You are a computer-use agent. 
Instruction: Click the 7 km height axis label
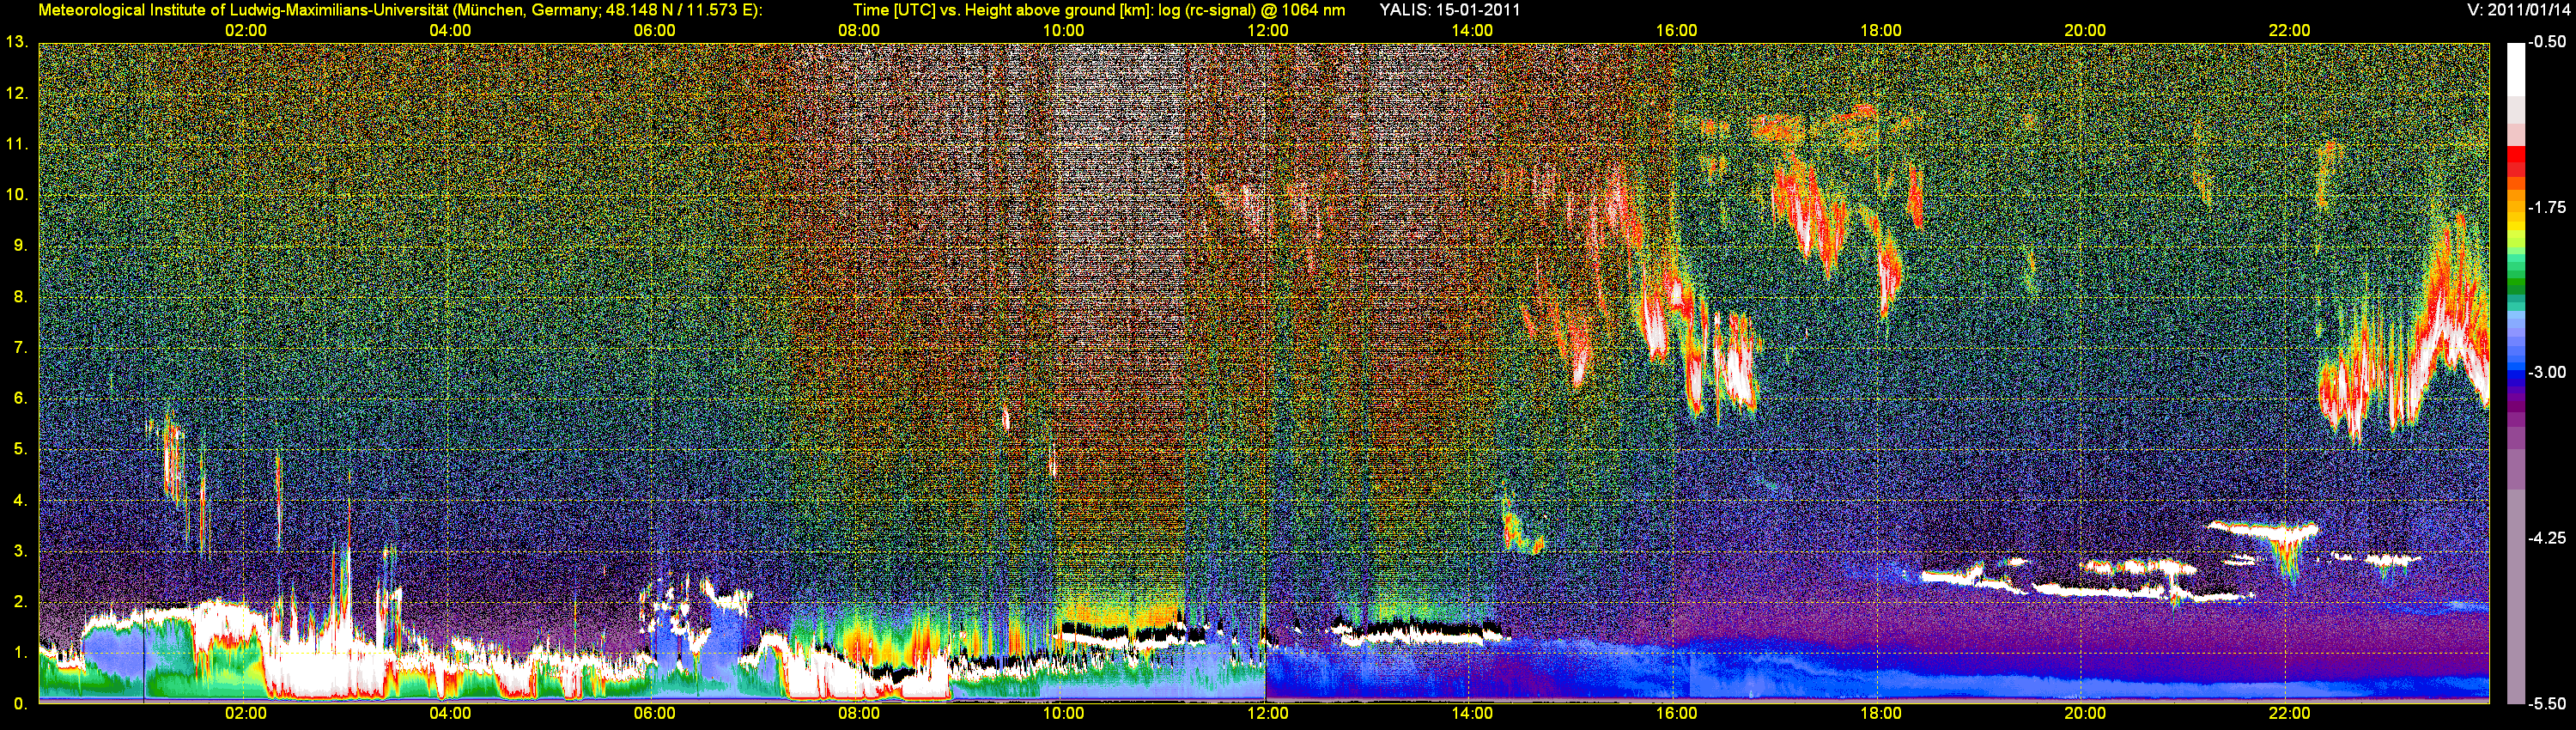pyautogui.click(x=19, y=347)
